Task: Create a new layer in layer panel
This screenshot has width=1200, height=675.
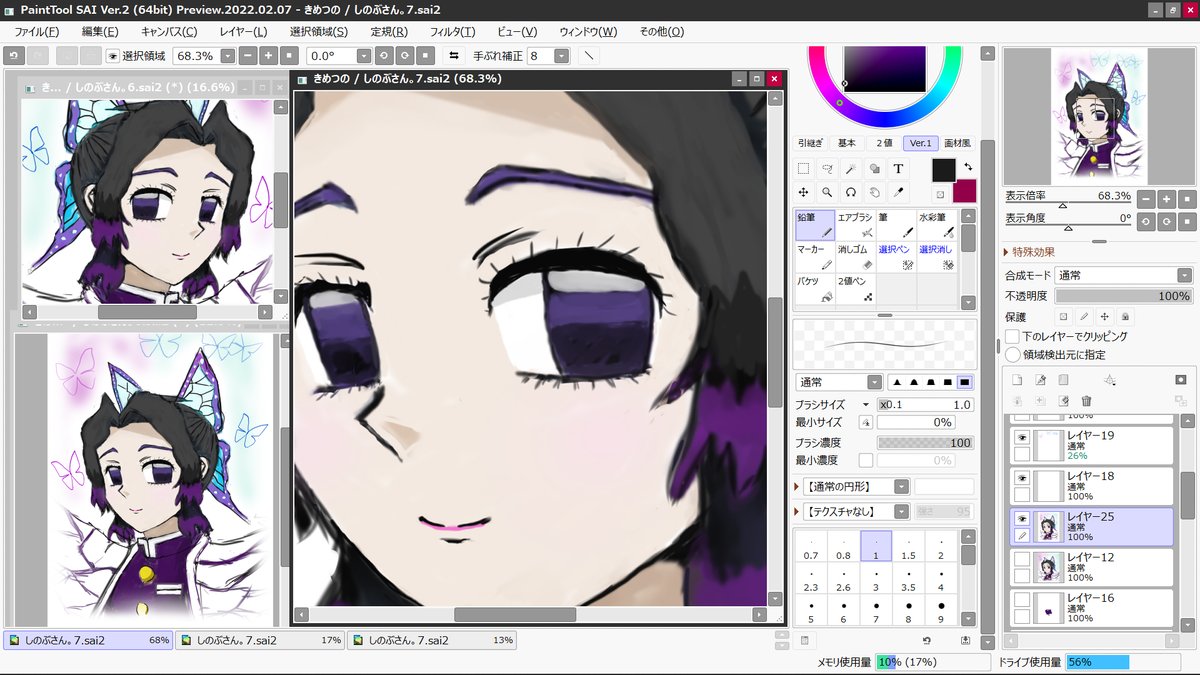Action: 1017,380
